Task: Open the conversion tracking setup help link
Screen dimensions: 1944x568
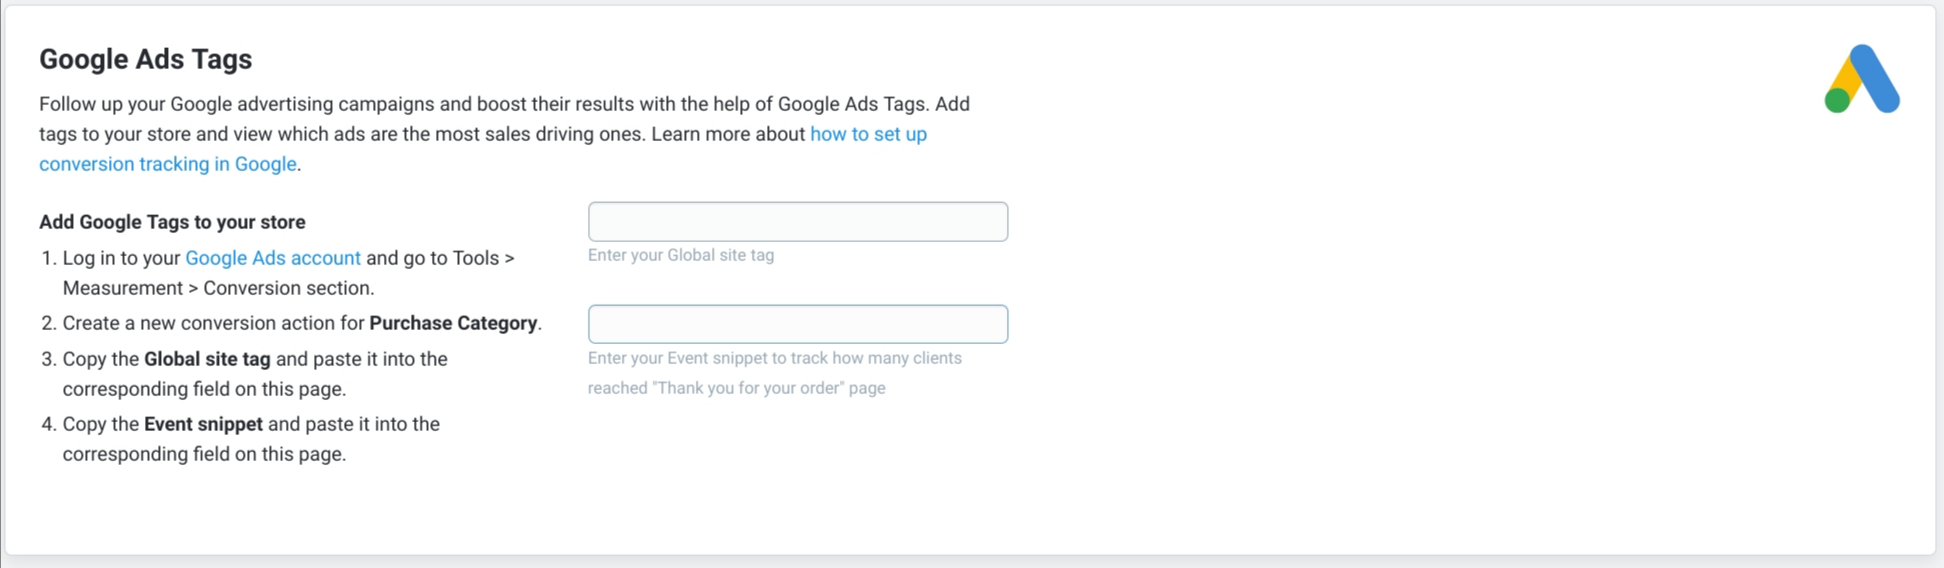Action: click(867, 134)
